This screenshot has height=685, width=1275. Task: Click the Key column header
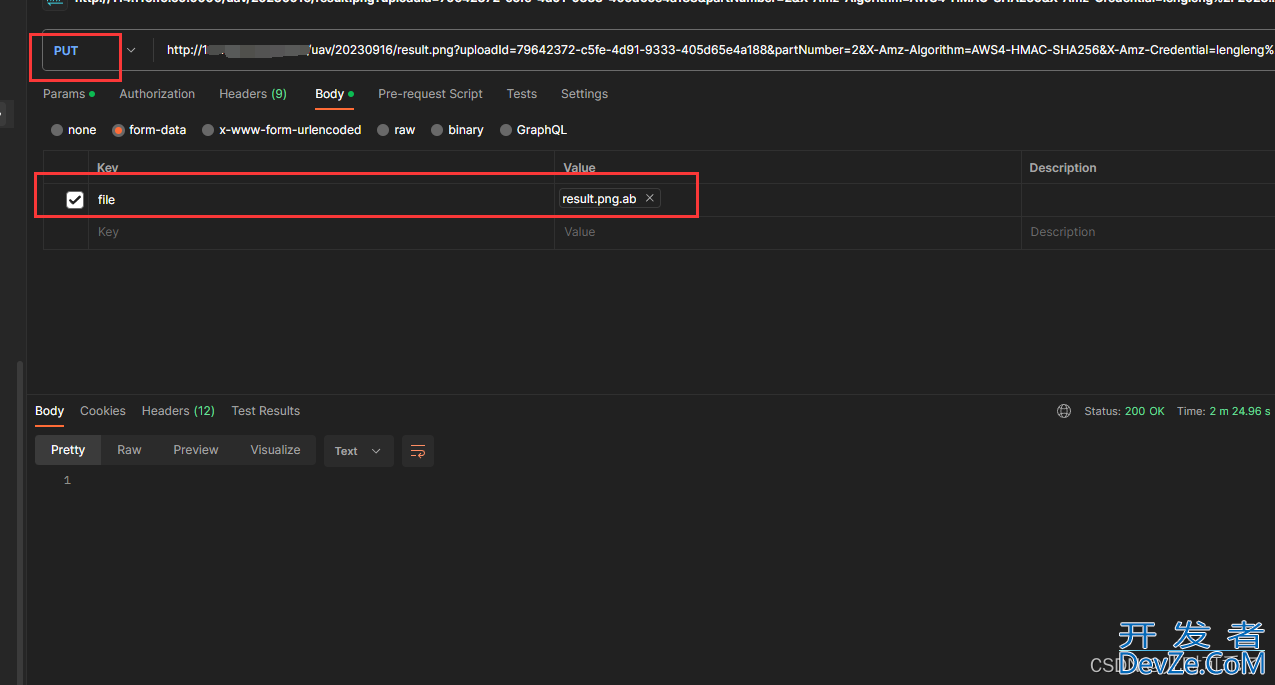[108, 168]
